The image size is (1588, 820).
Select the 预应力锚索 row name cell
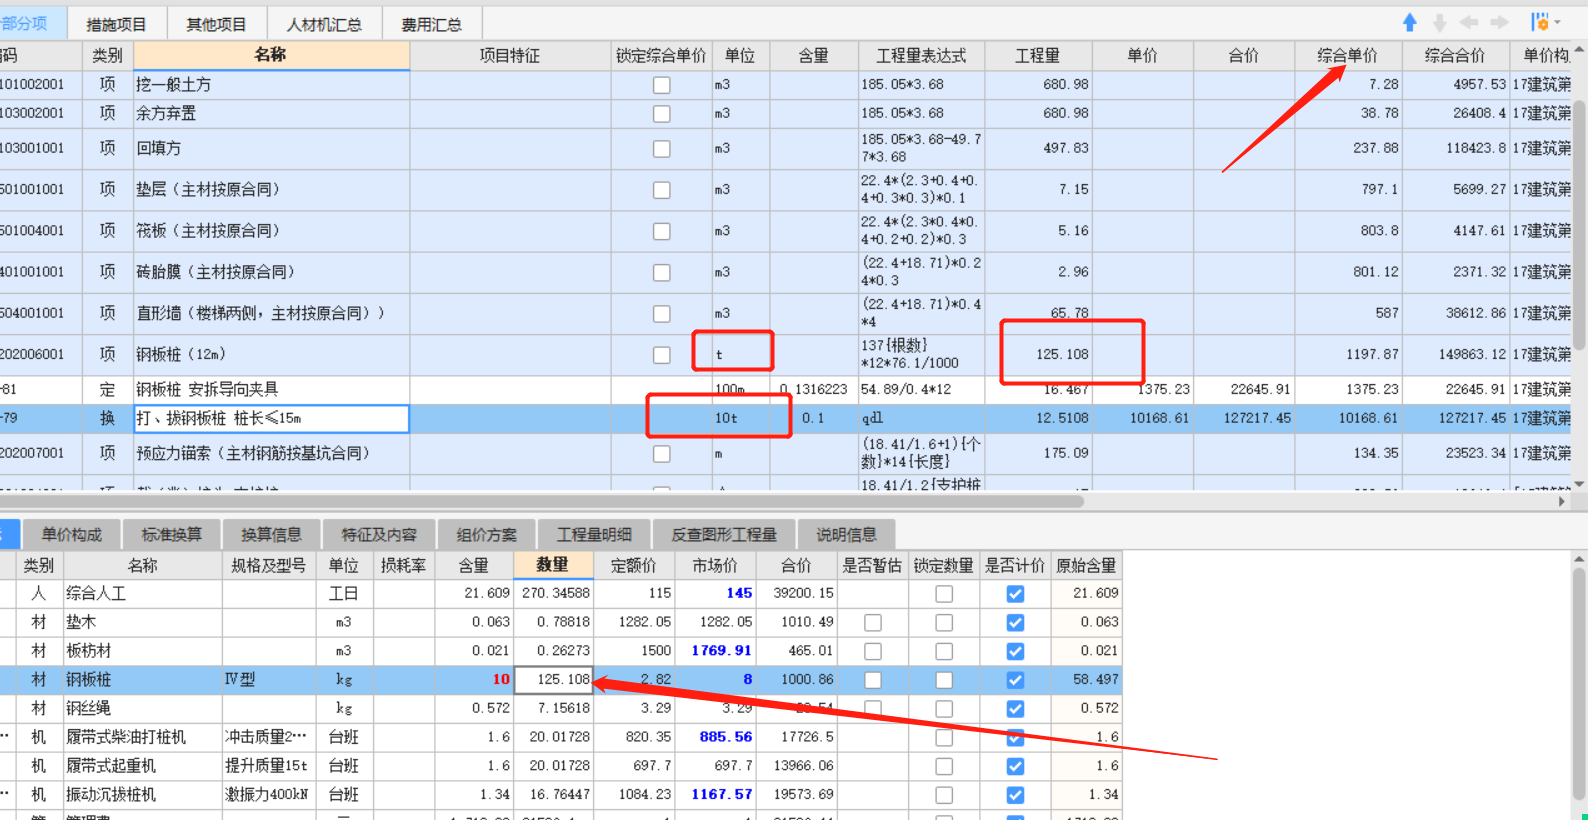pyautogui.click(x=271, y=454)
